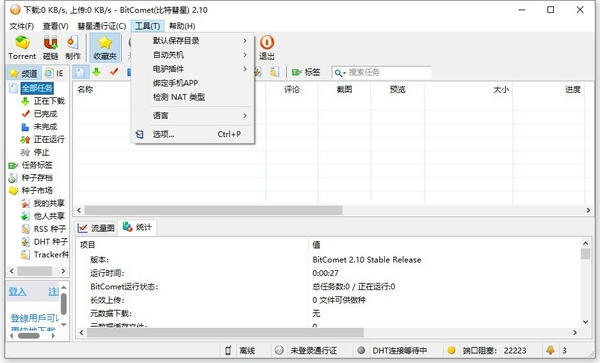600x363 pixels.
Task: Select 他人共享 in the sidebar tree
Action: pos(49,216)
